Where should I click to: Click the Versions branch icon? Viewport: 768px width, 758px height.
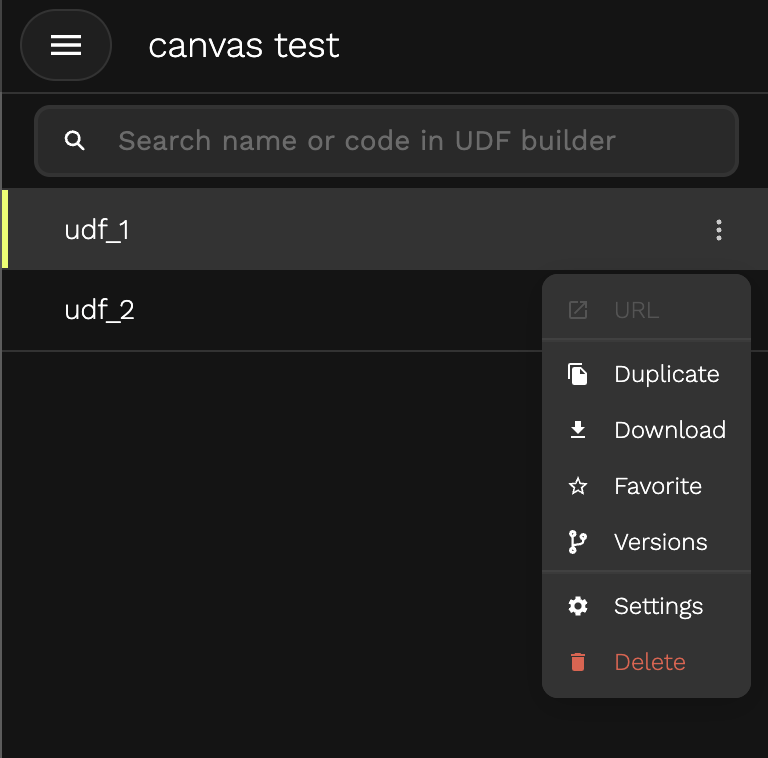[577, 542]
